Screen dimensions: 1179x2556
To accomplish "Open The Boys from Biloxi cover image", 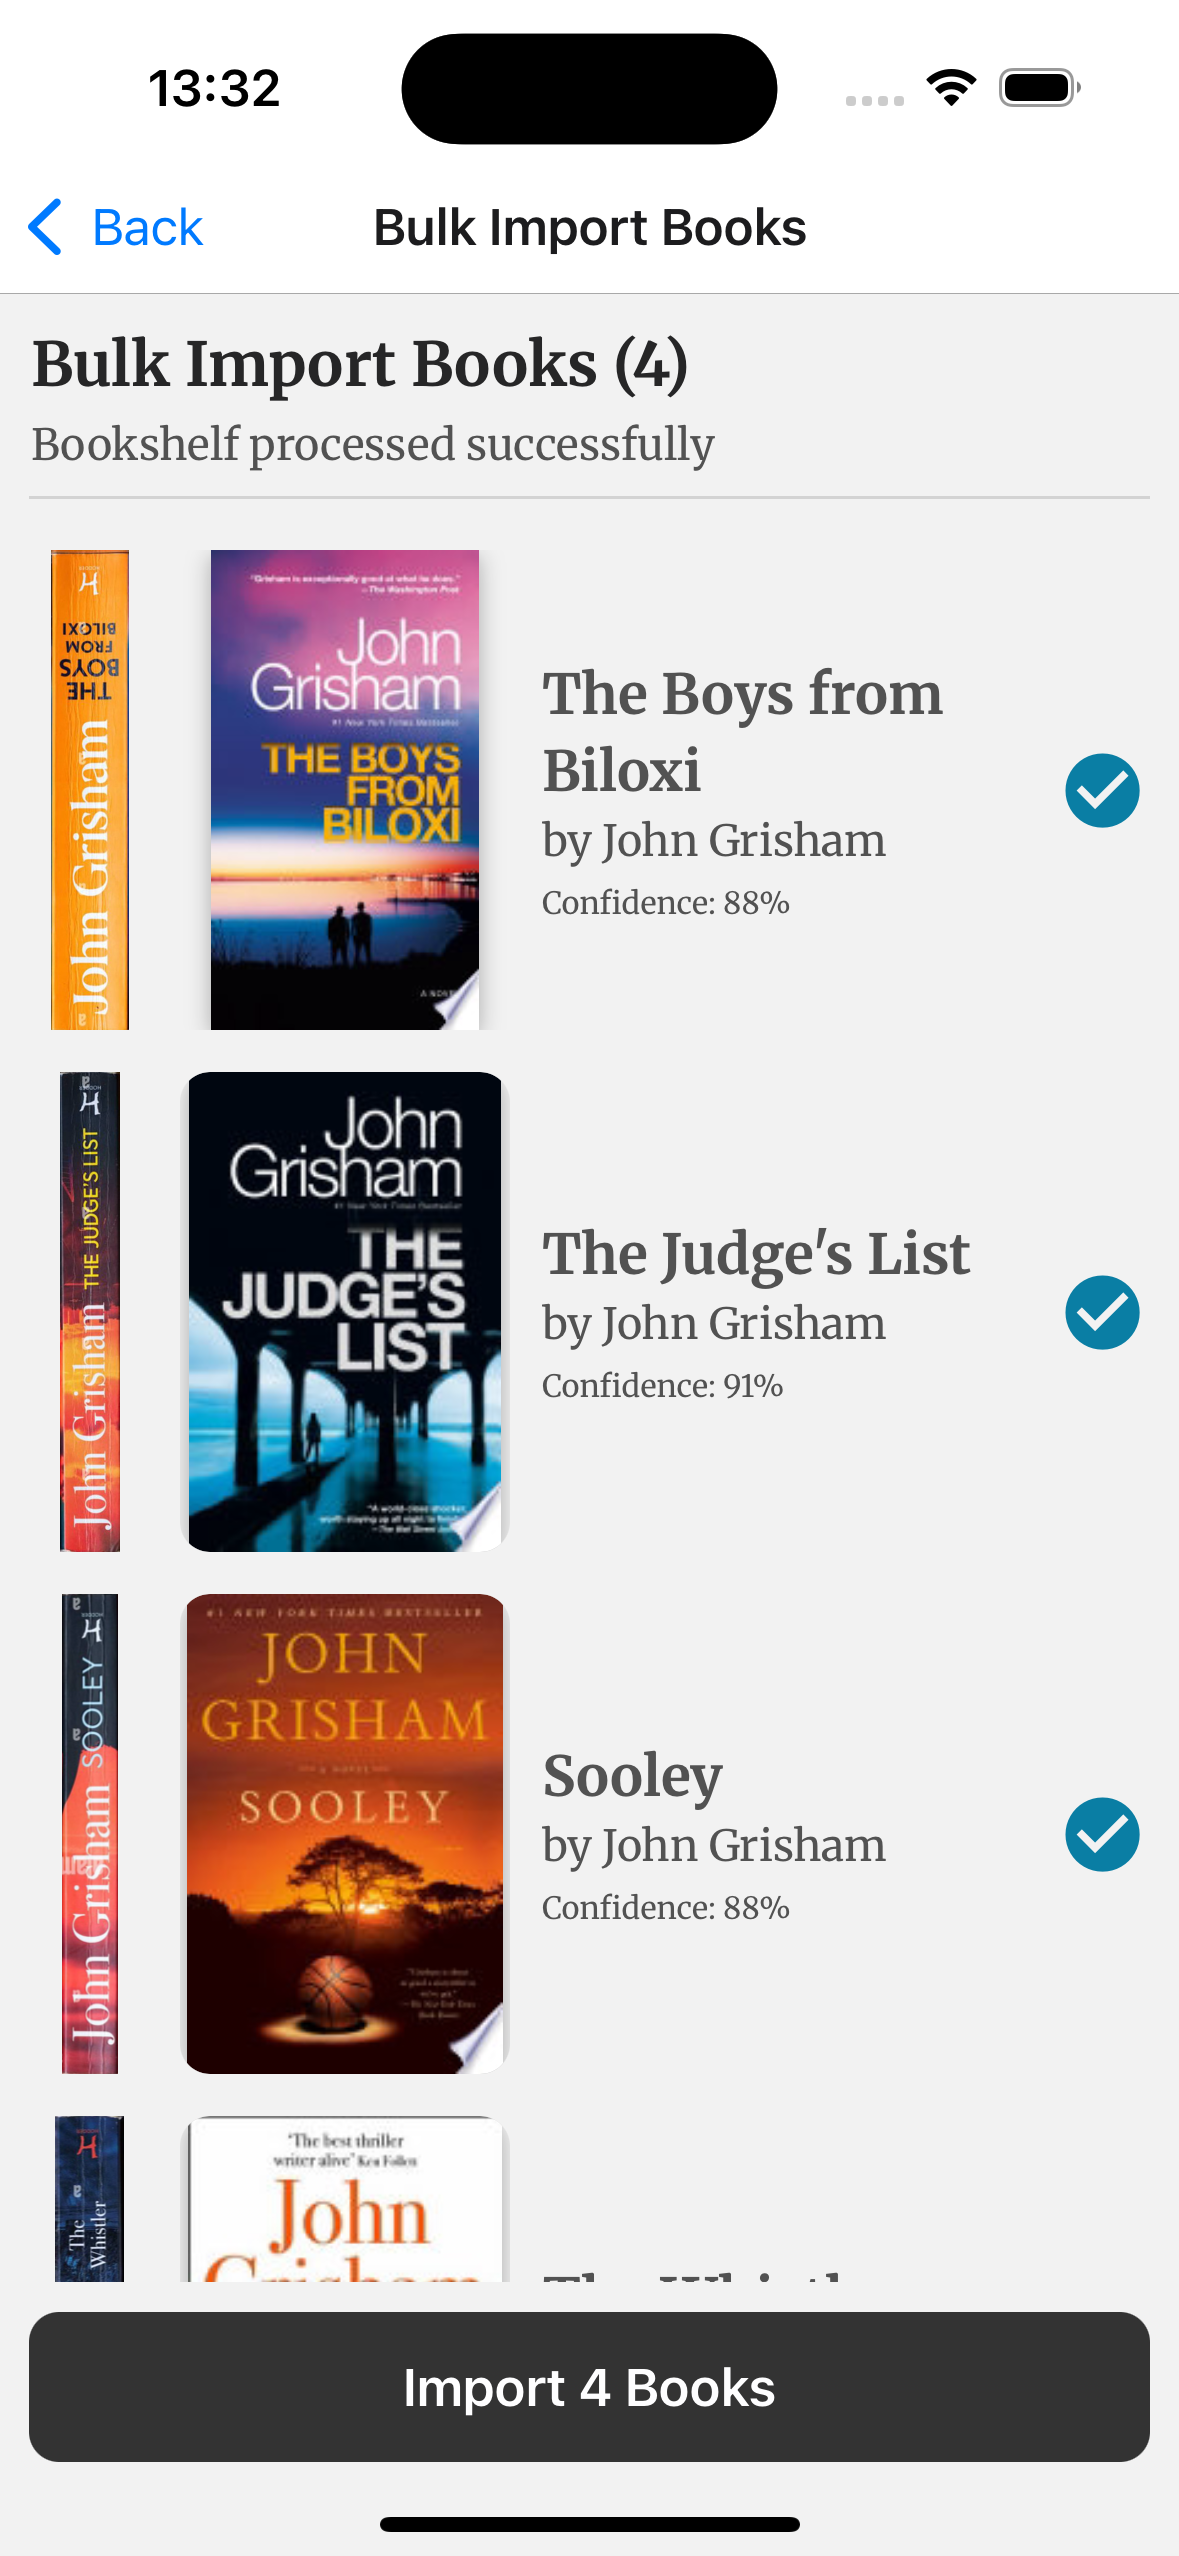I will tap(344, 789).
